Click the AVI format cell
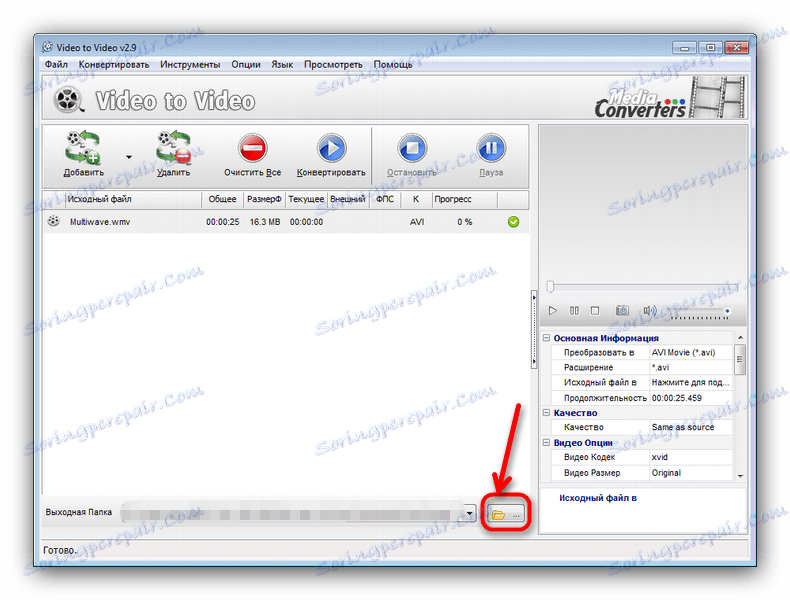790x600 pixels. click(417, 222)
